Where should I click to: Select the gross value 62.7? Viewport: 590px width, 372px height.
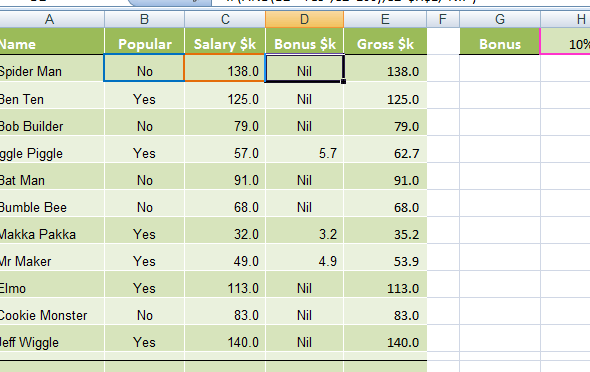pos(385,150)
